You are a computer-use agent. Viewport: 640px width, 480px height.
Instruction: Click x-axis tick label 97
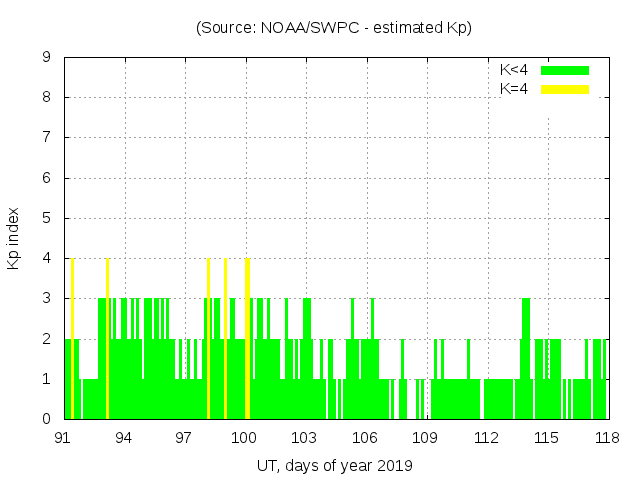183,437
